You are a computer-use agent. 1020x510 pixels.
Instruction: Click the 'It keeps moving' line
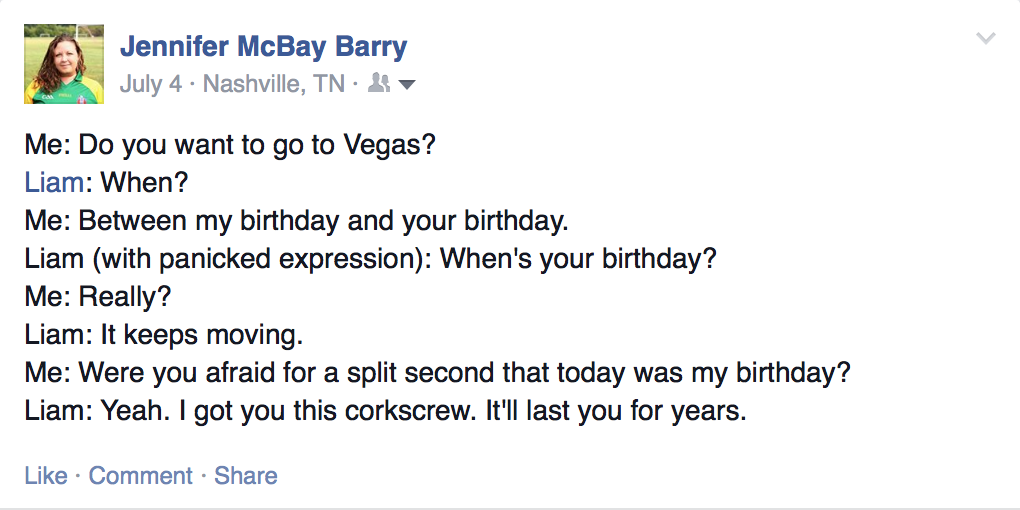(x=164, y=334)
